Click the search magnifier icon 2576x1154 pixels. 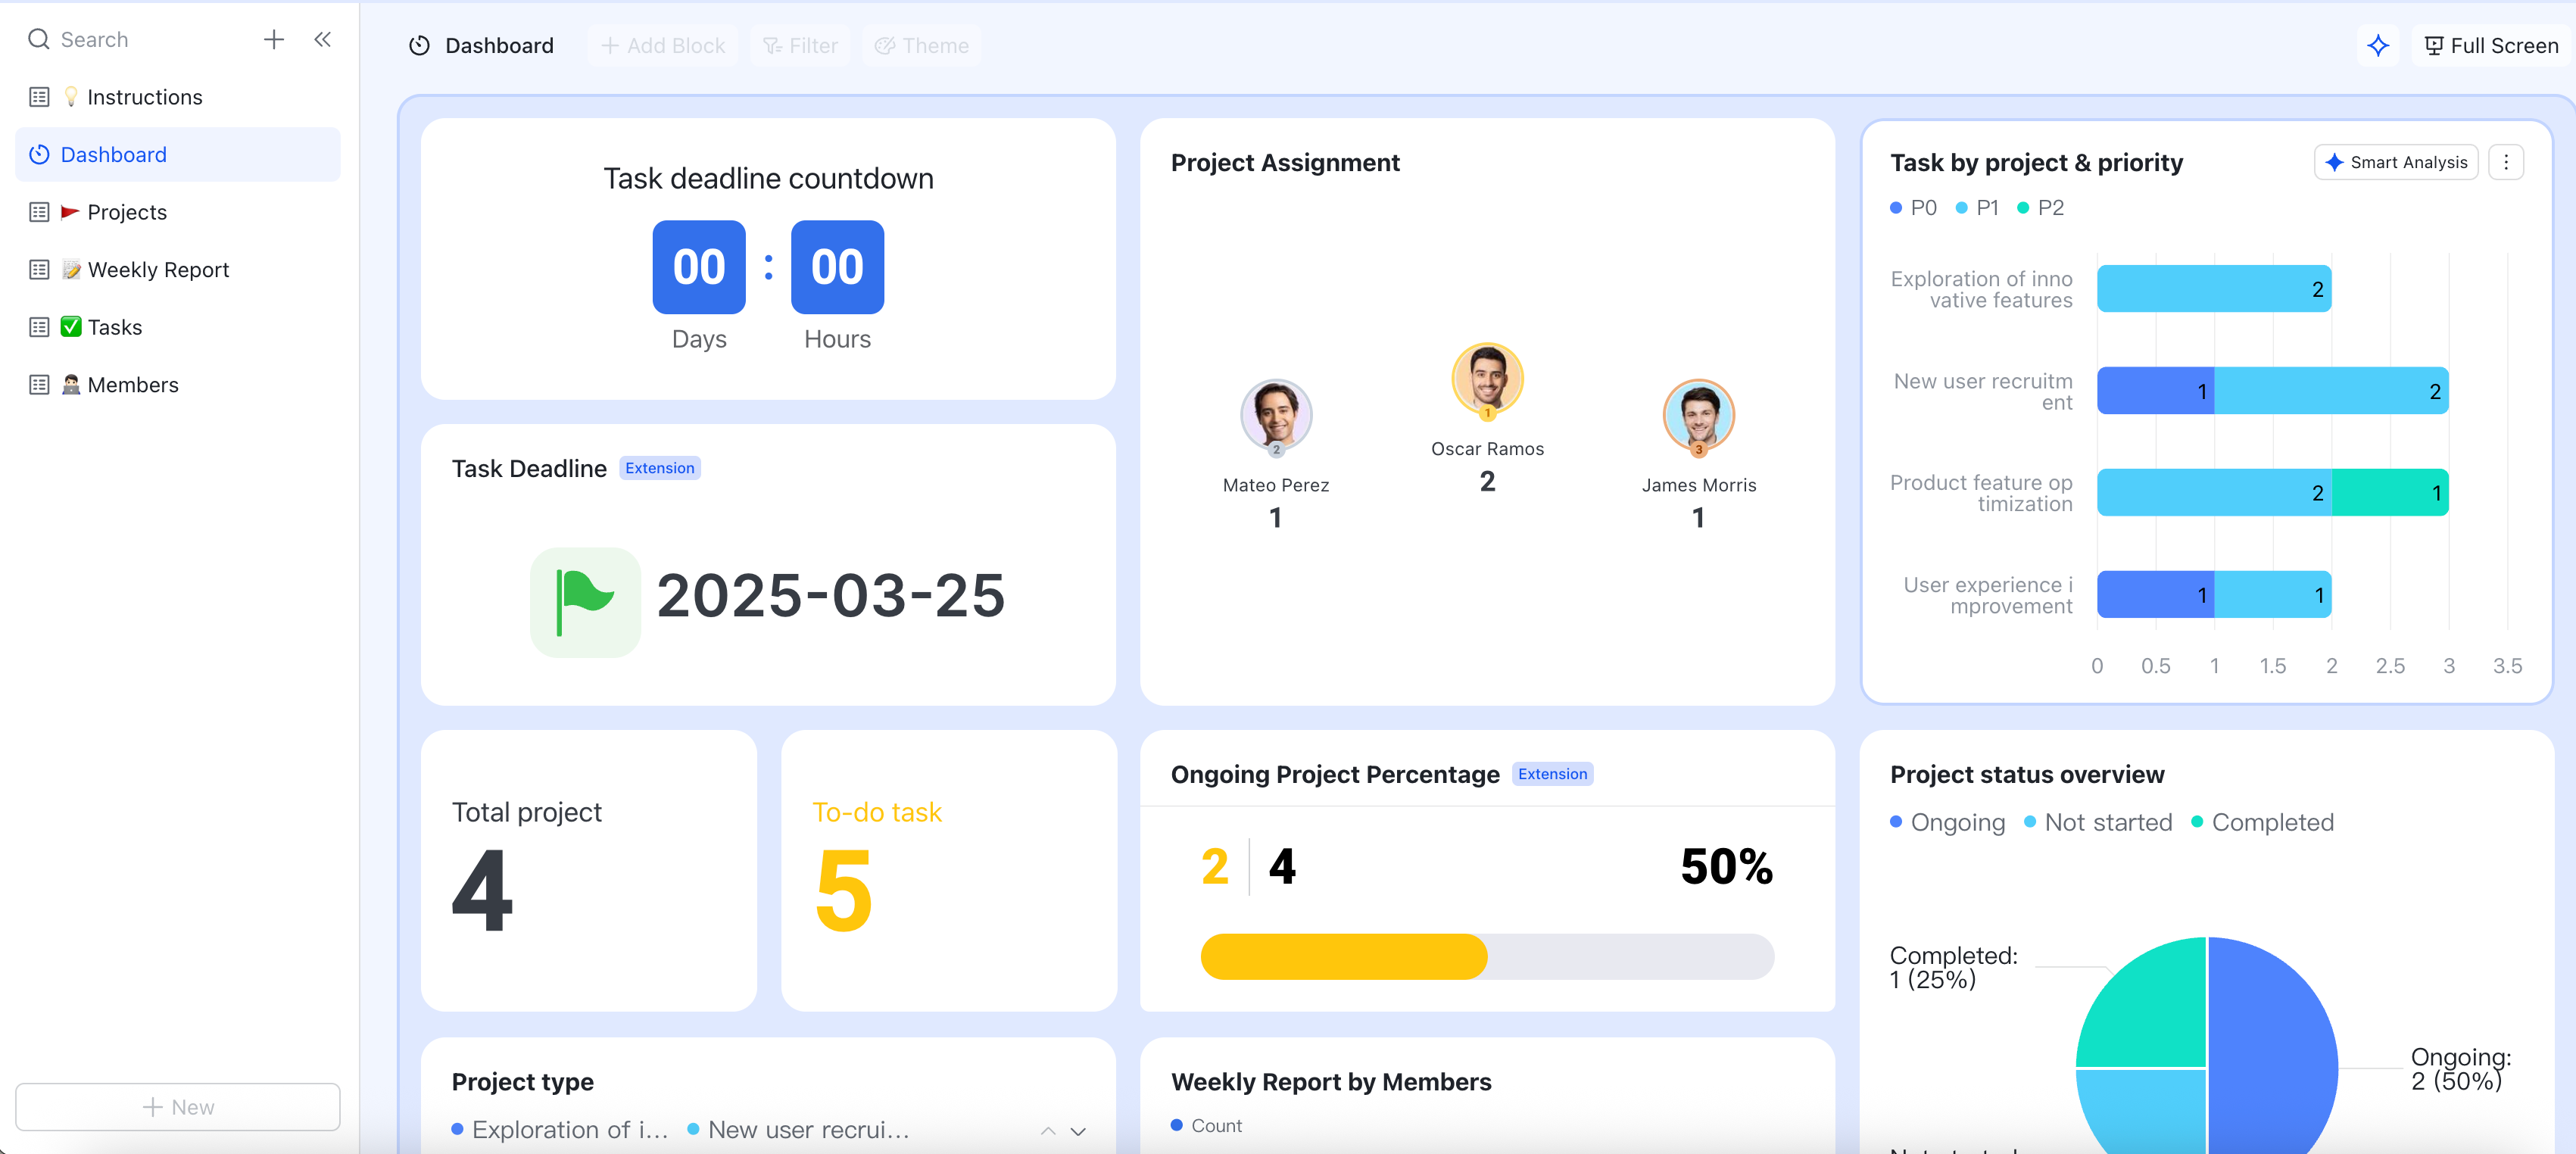pyautogui.click(x=38, y=39)
